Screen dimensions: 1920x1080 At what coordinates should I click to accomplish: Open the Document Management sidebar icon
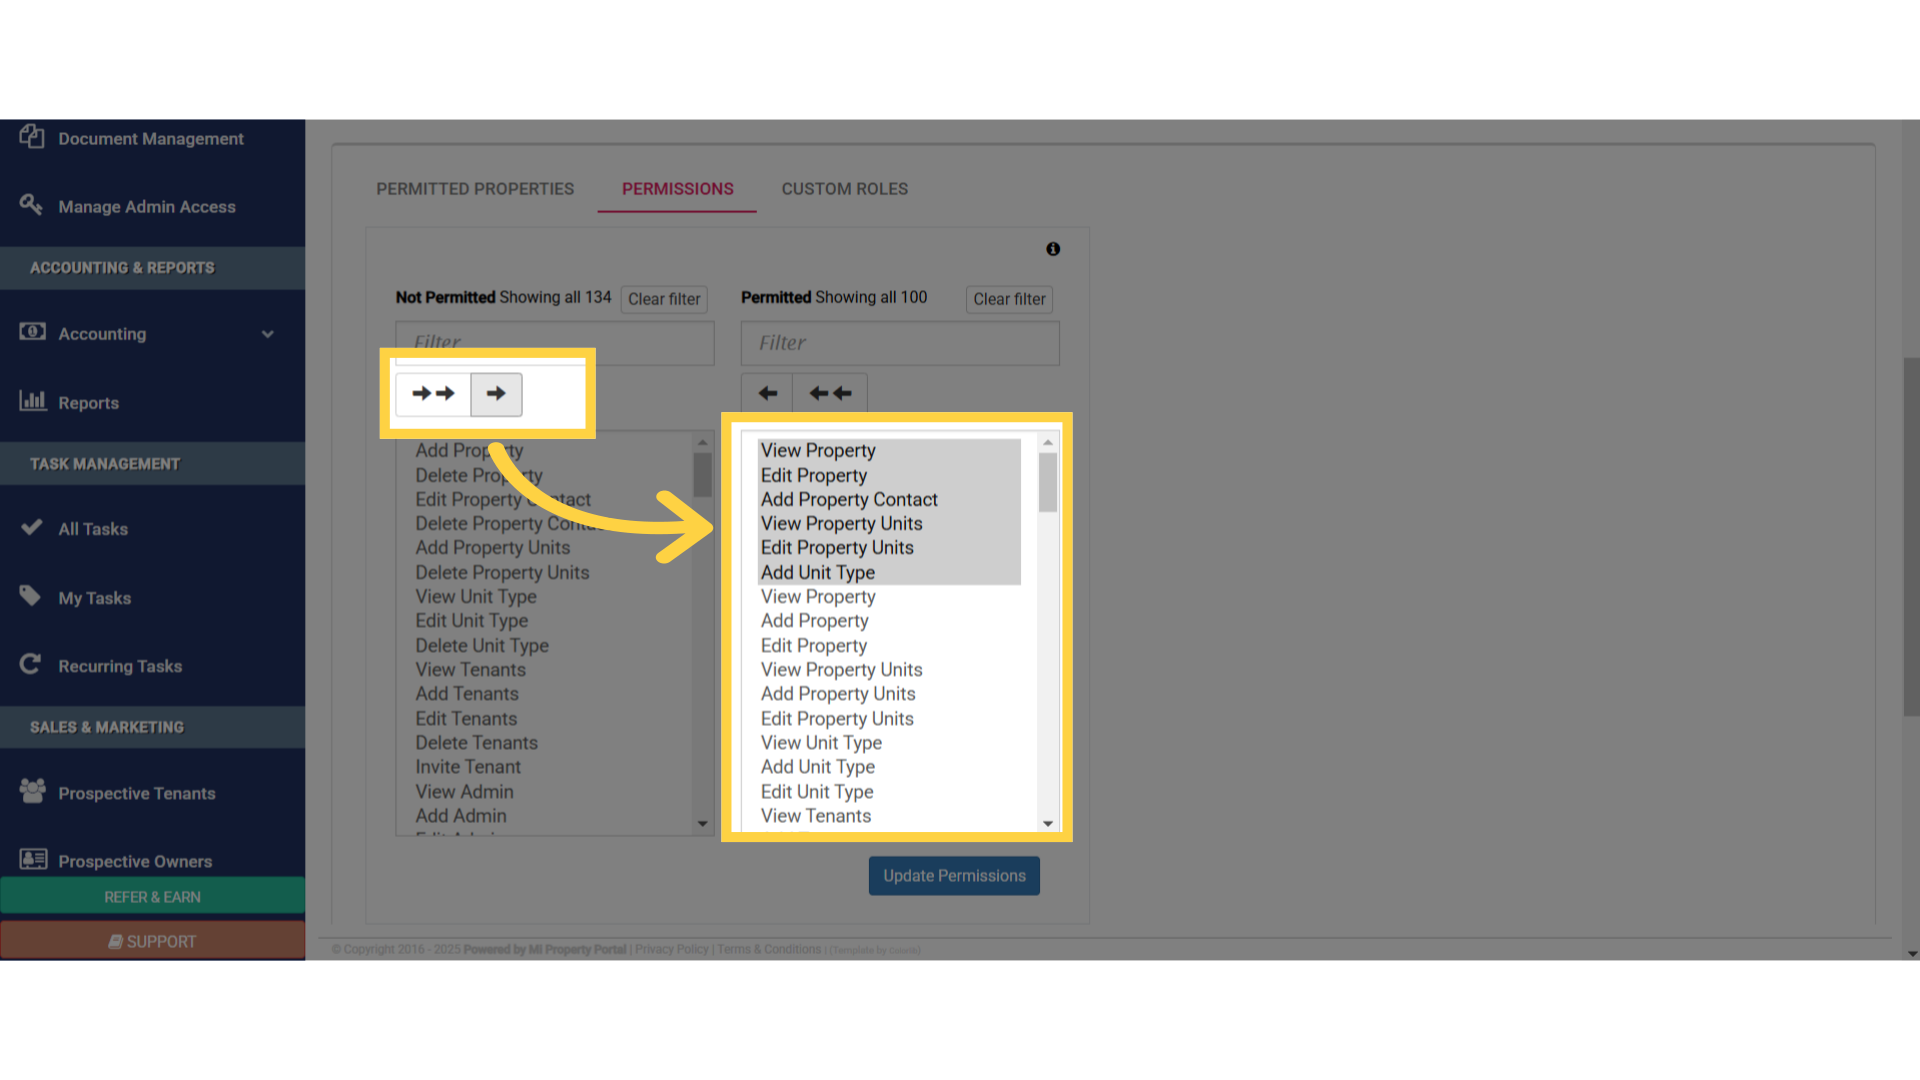(31, 138)
